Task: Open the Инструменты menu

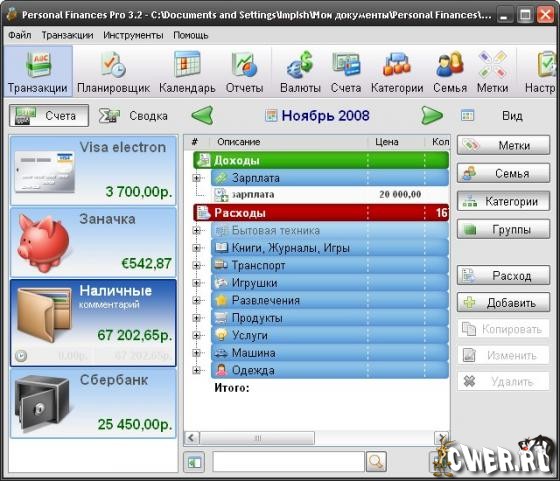Action: point(133,35)
